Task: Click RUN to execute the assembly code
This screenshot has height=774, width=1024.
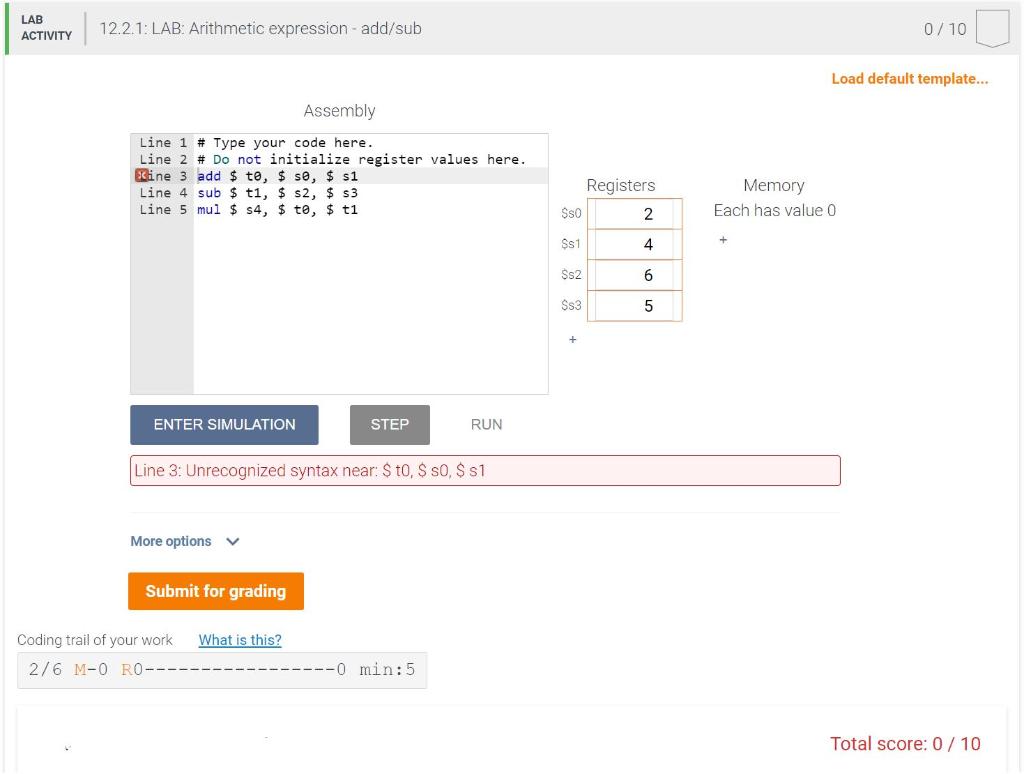Action: [486, 424]
